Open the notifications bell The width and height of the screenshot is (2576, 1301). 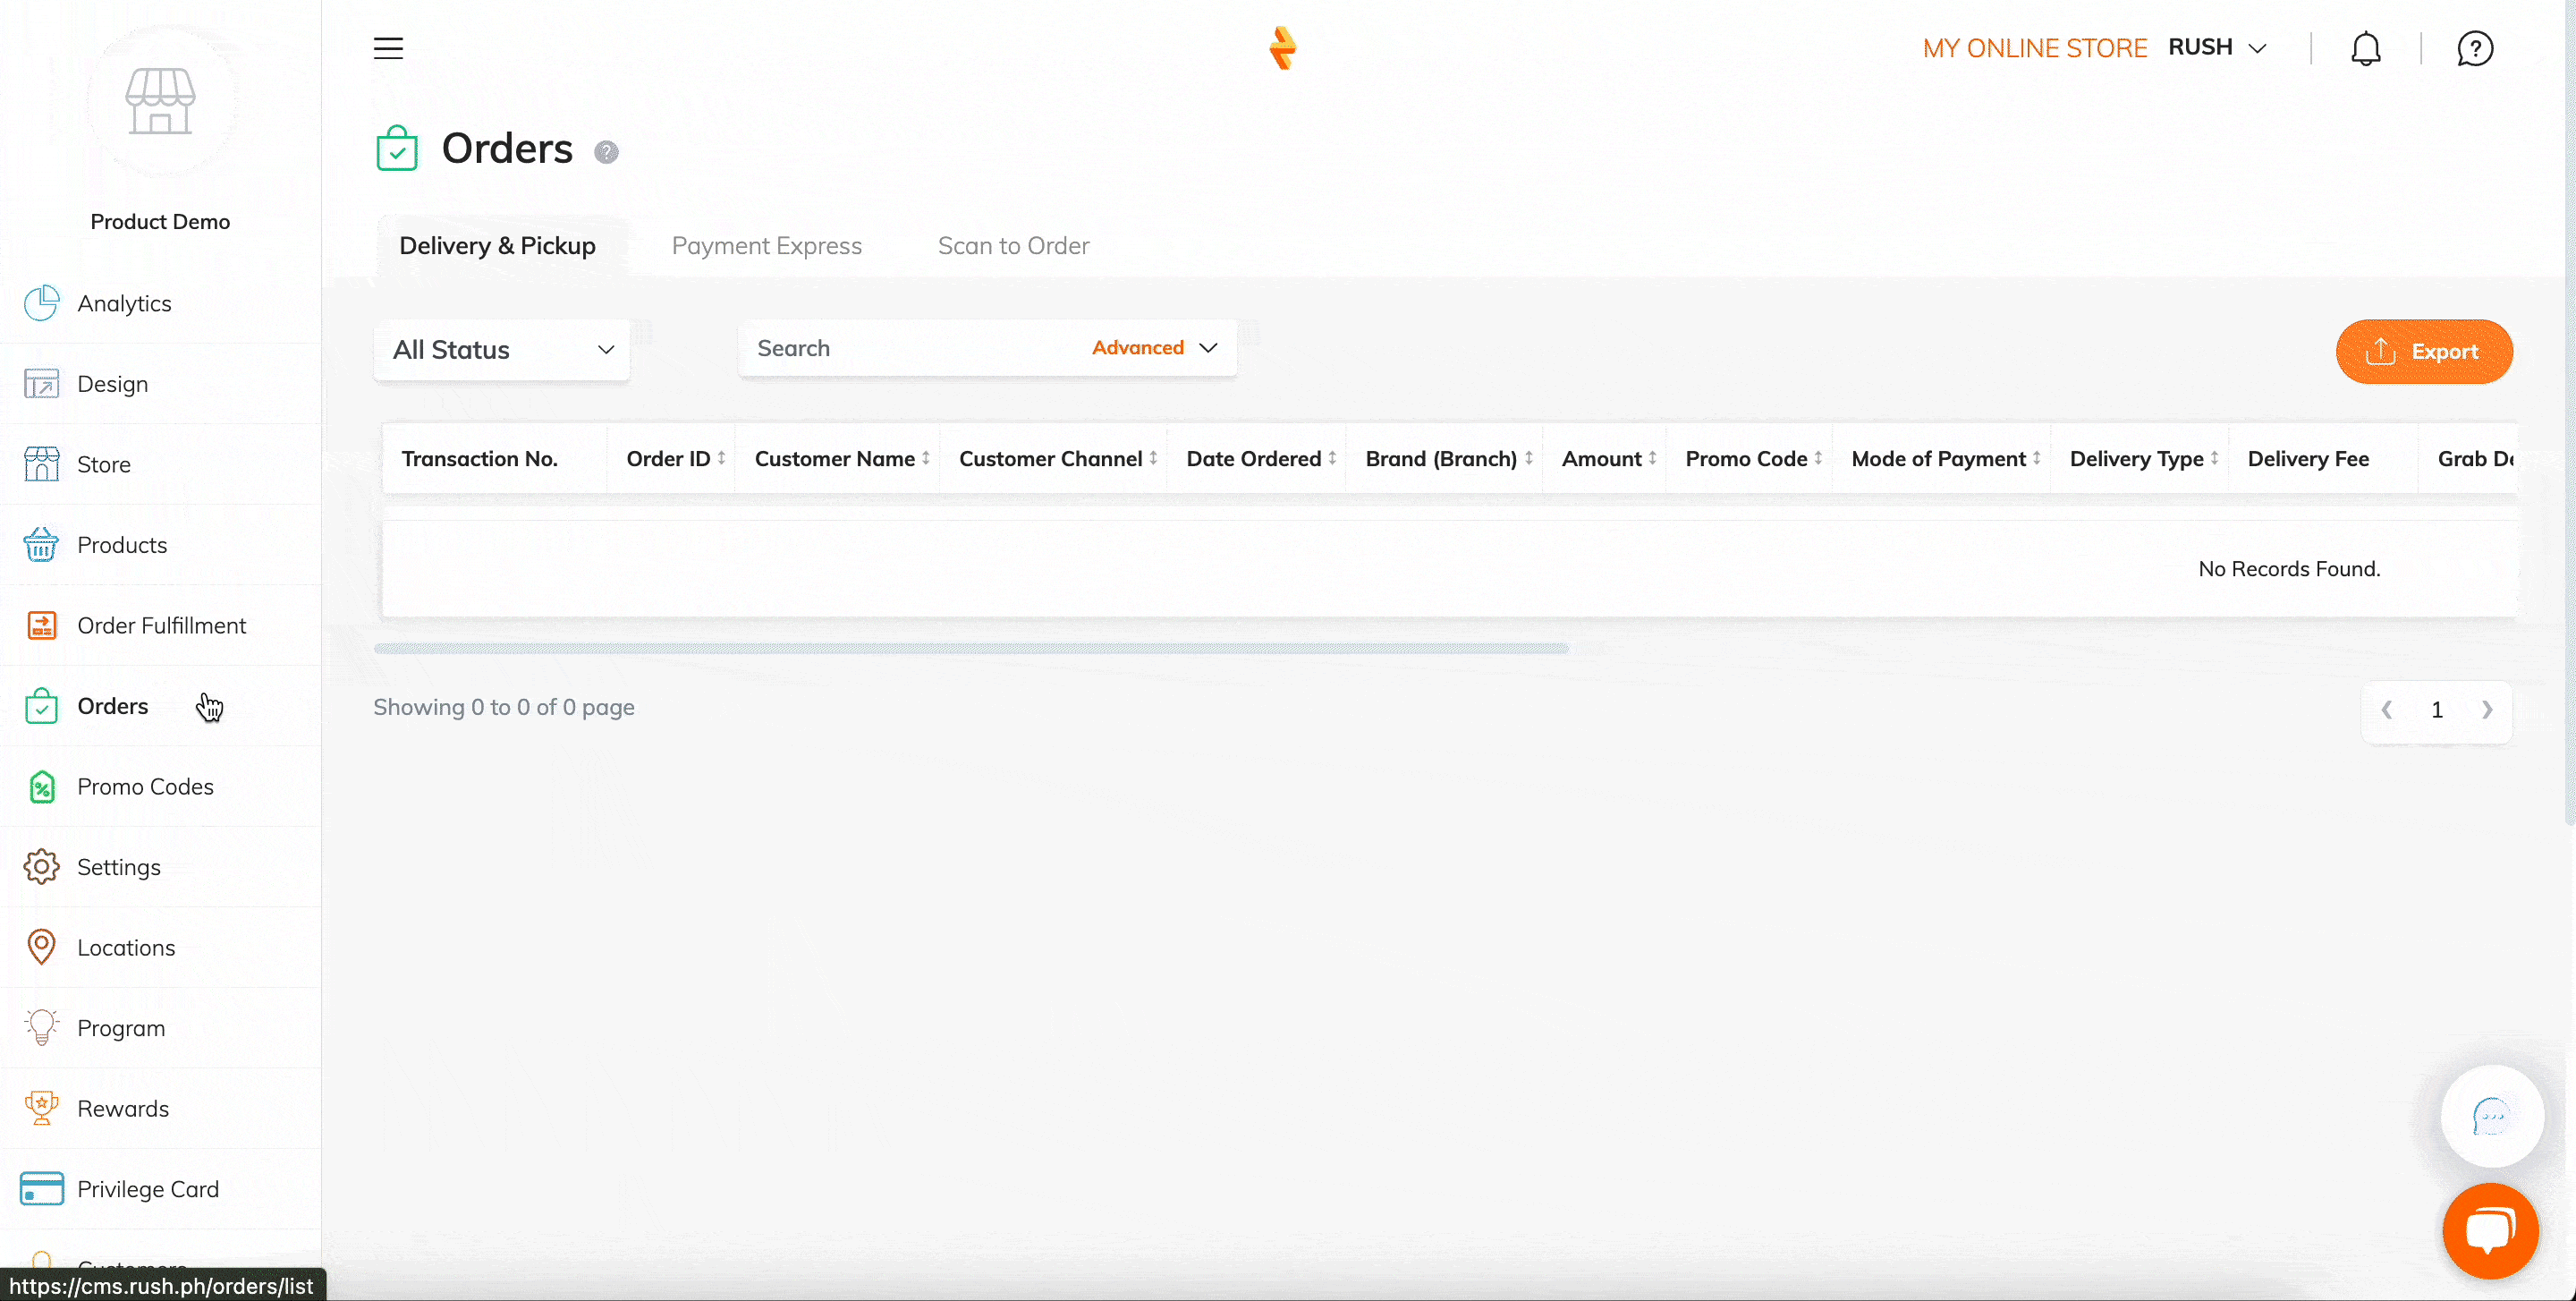pyautogui.click(x=2365, y=48)
